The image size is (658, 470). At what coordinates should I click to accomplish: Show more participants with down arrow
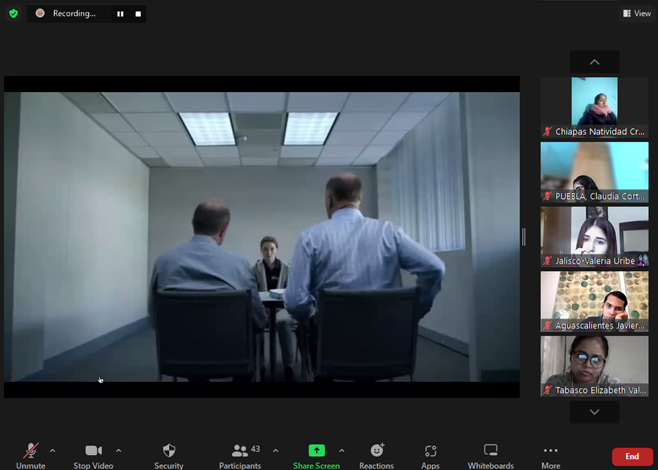click(594, 412)
